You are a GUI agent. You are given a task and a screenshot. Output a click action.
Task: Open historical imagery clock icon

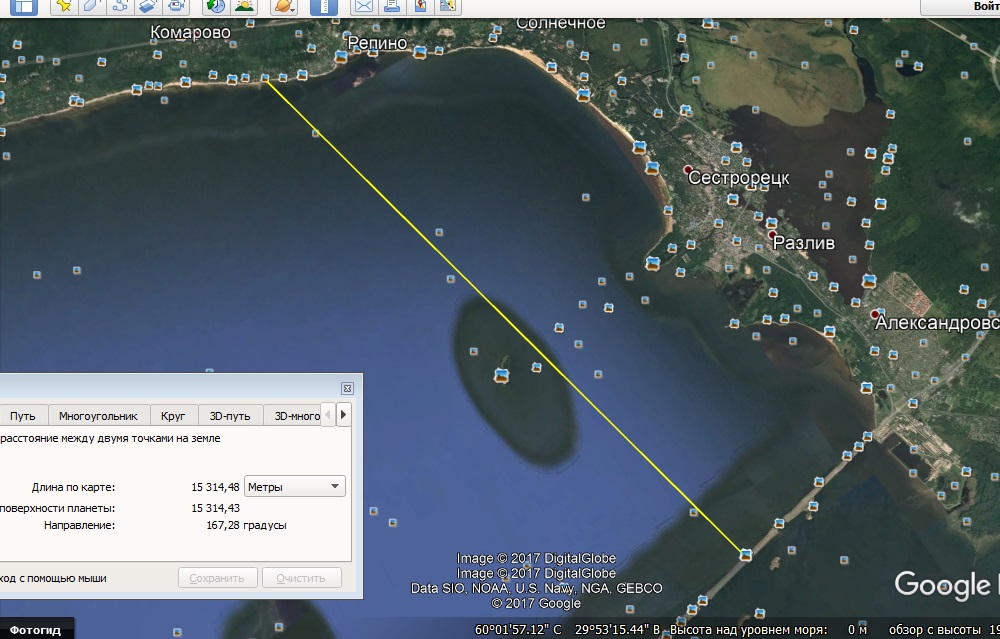click(215, 6)
